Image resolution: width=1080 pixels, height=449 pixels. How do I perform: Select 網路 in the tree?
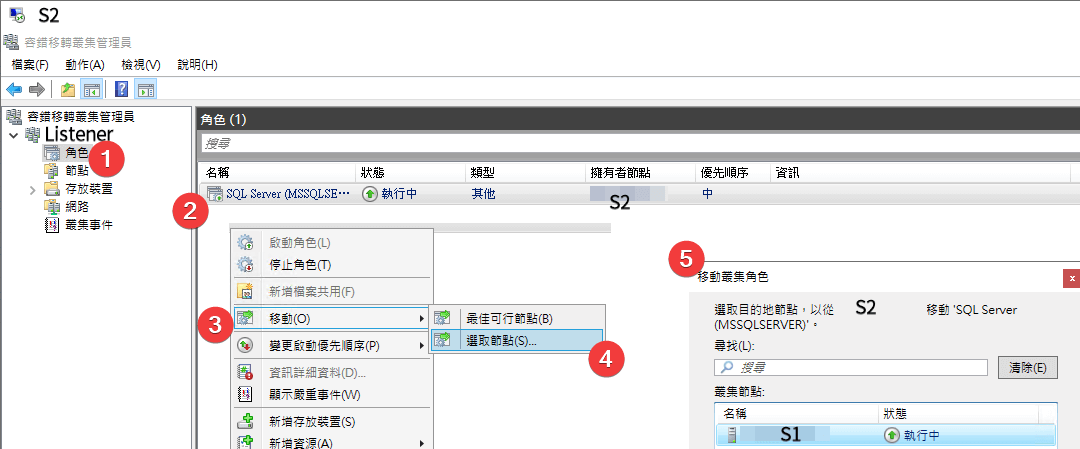(76, 206)
